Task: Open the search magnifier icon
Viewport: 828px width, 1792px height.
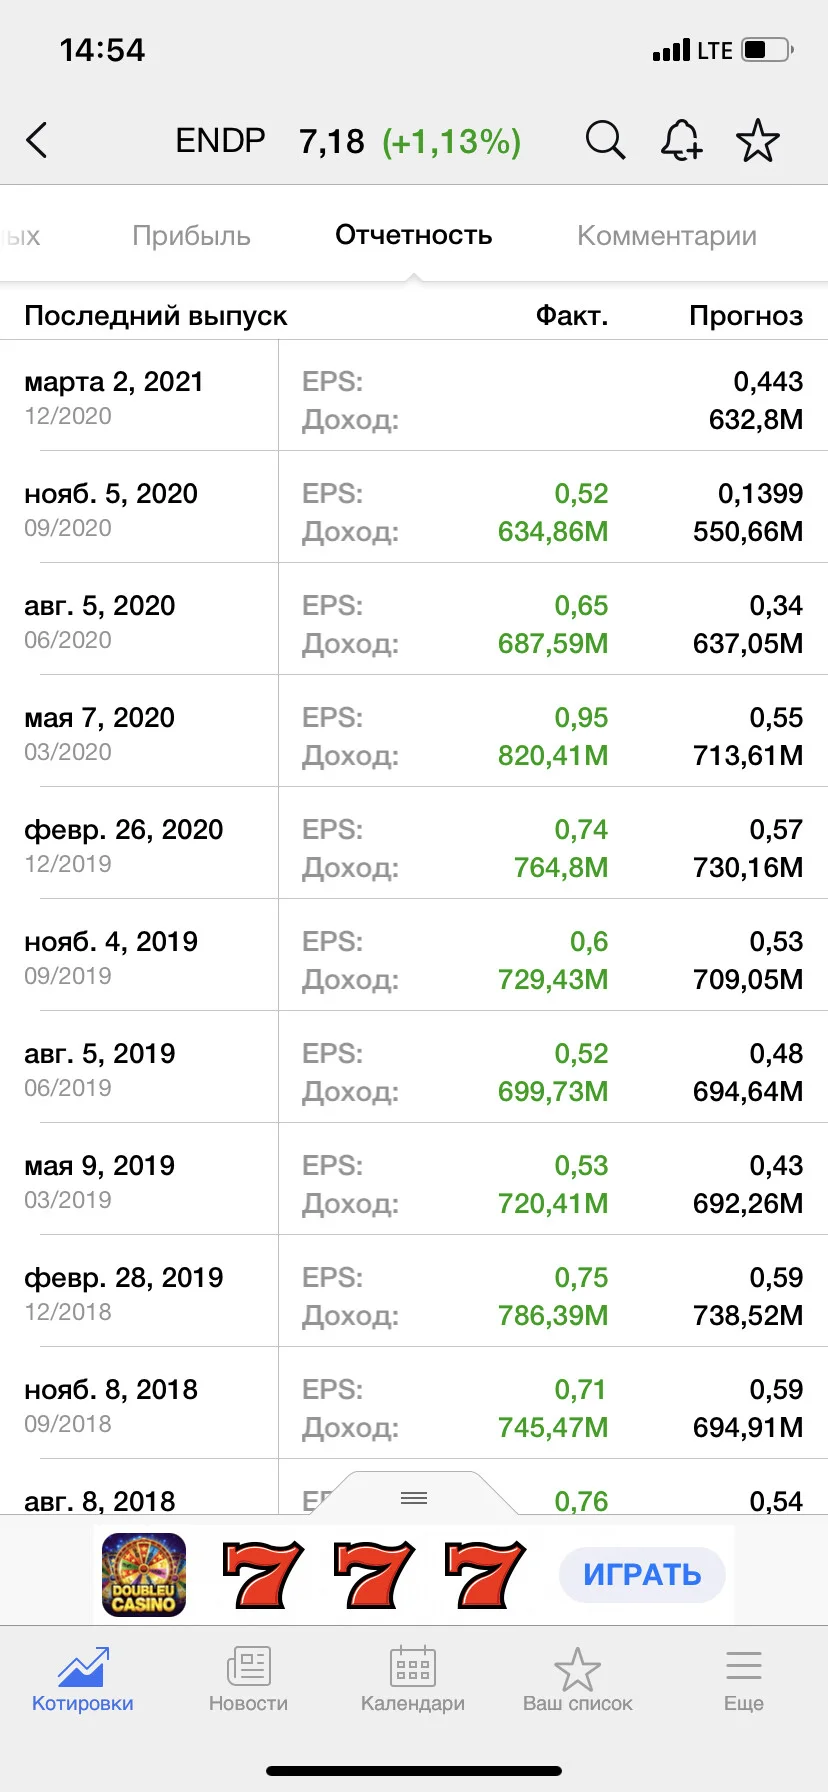Action: click(x=605, y=141)
